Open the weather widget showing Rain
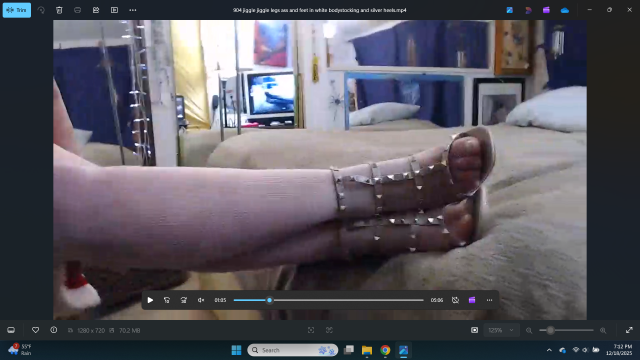This screenshot has height=360, width=640. click(20, 350)
